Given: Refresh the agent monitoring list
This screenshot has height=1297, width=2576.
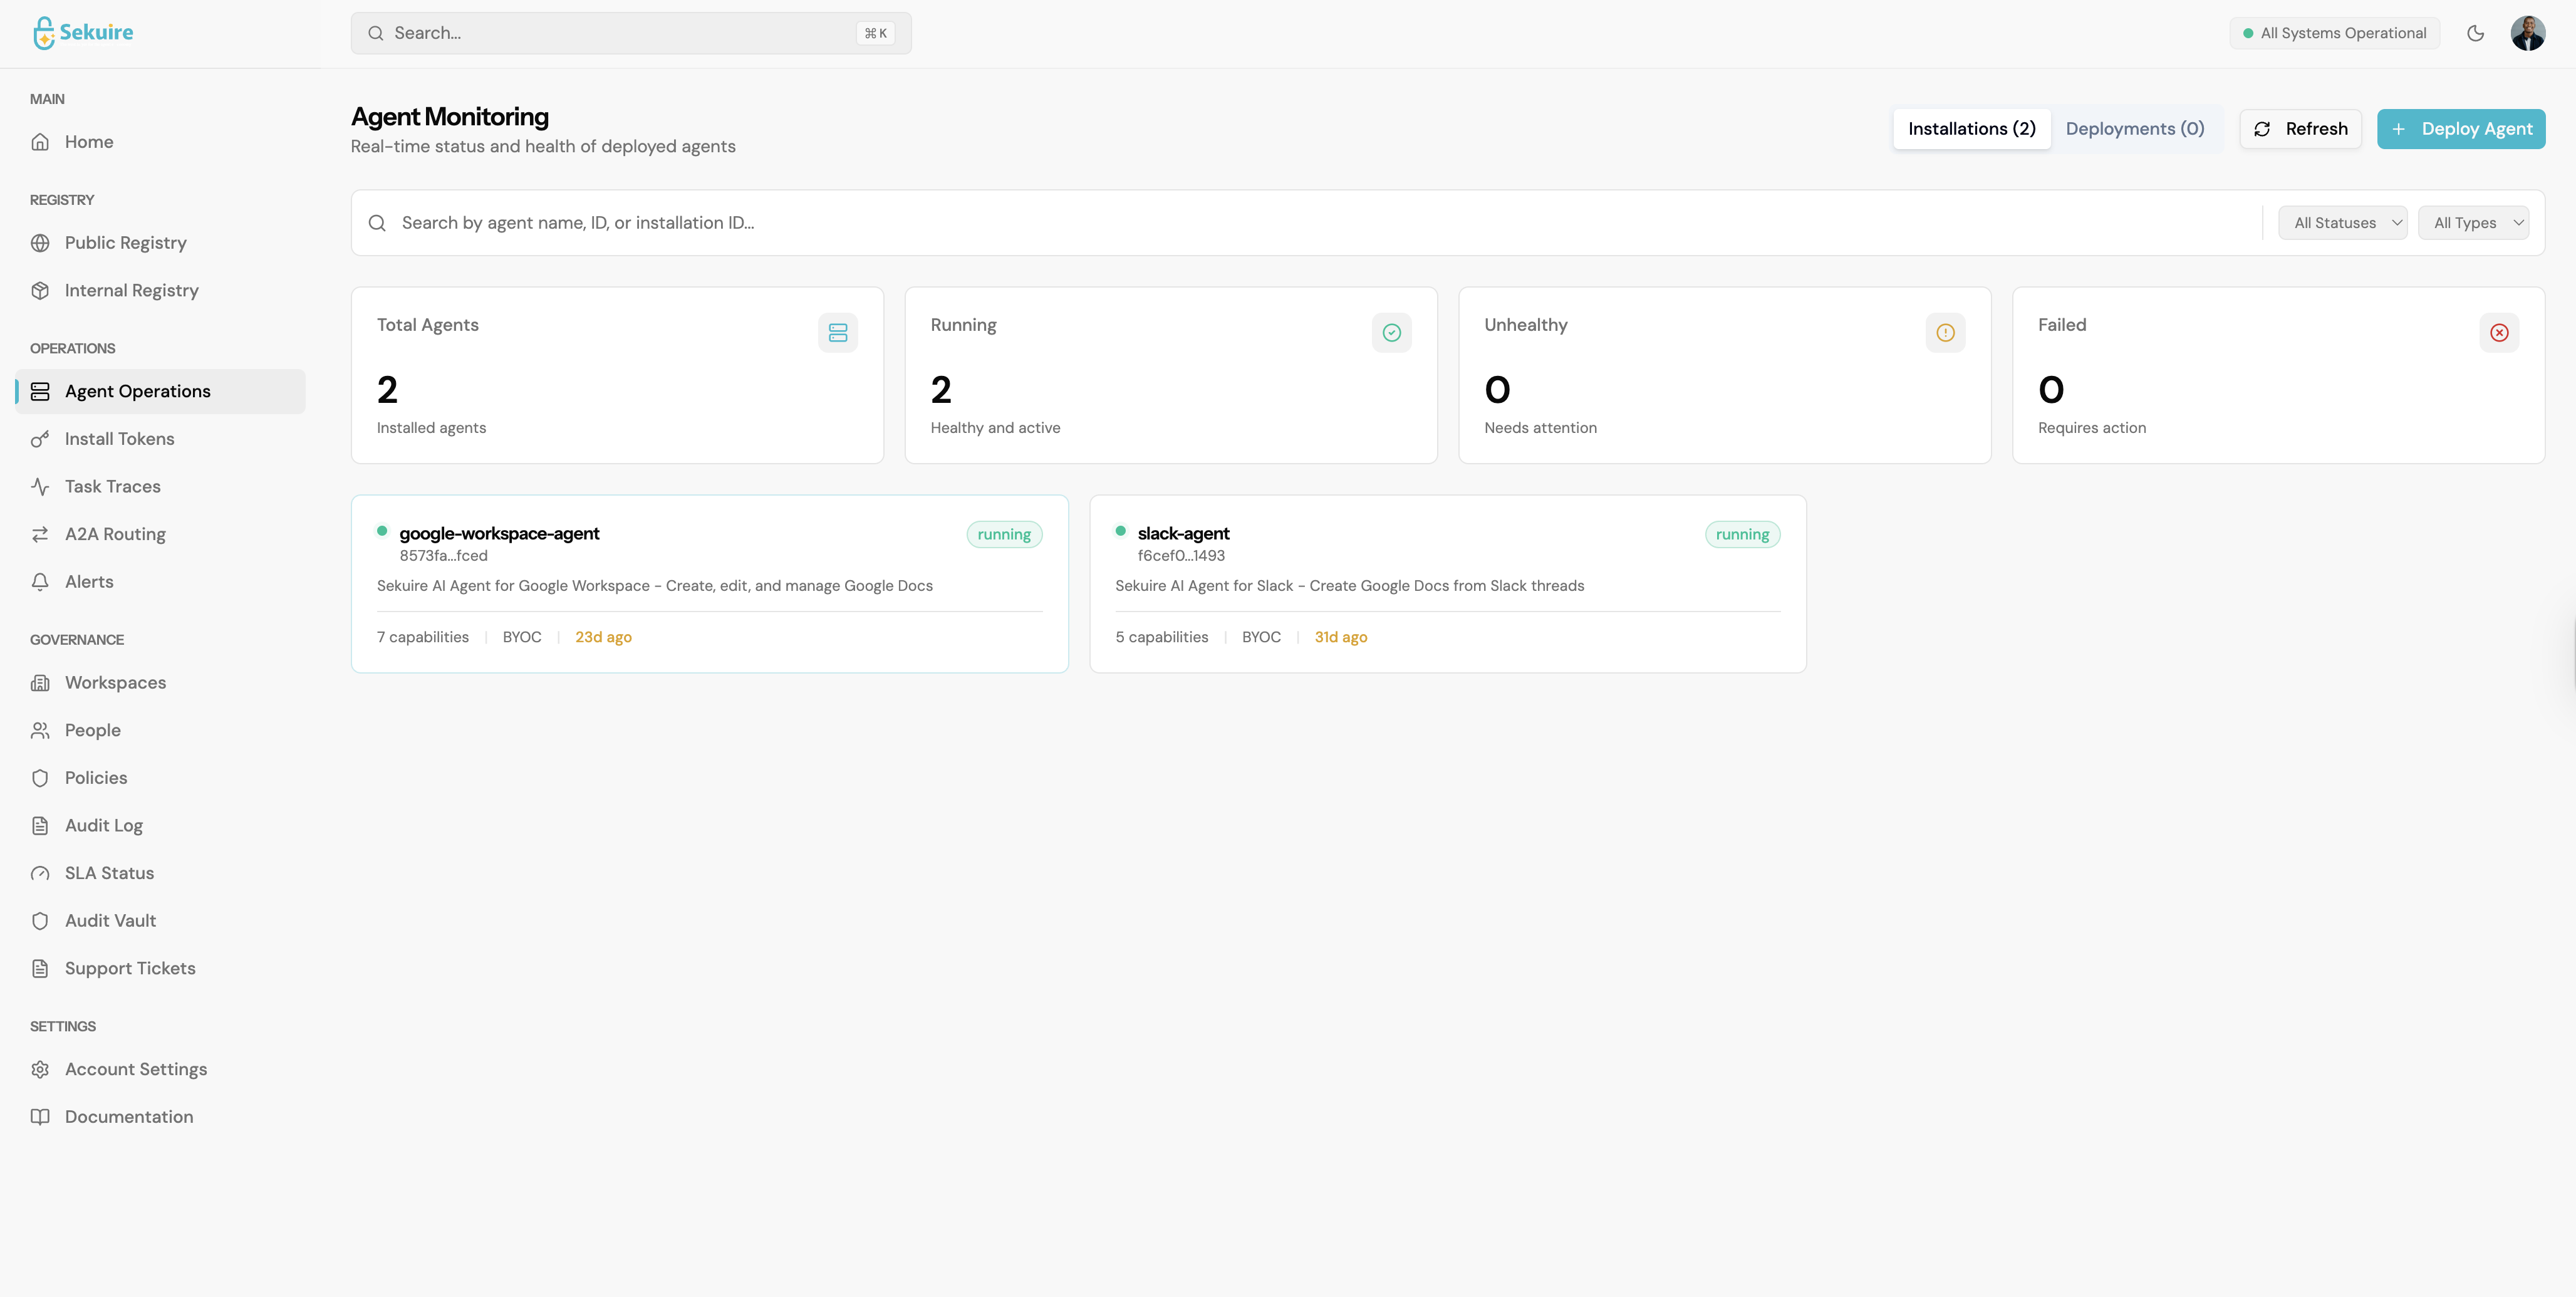Looking at the screenshot, I should click(2300, 128).
